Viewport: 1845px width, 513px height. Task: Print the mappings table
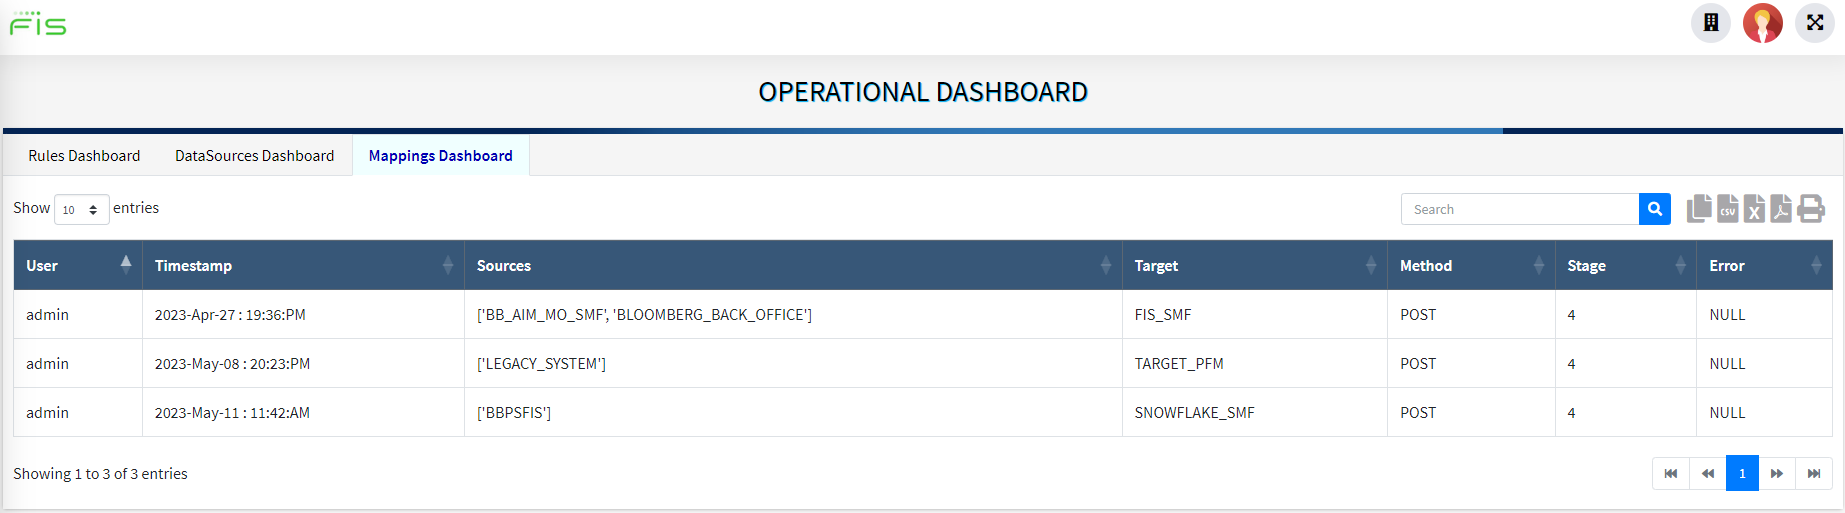coord(1811,209)
